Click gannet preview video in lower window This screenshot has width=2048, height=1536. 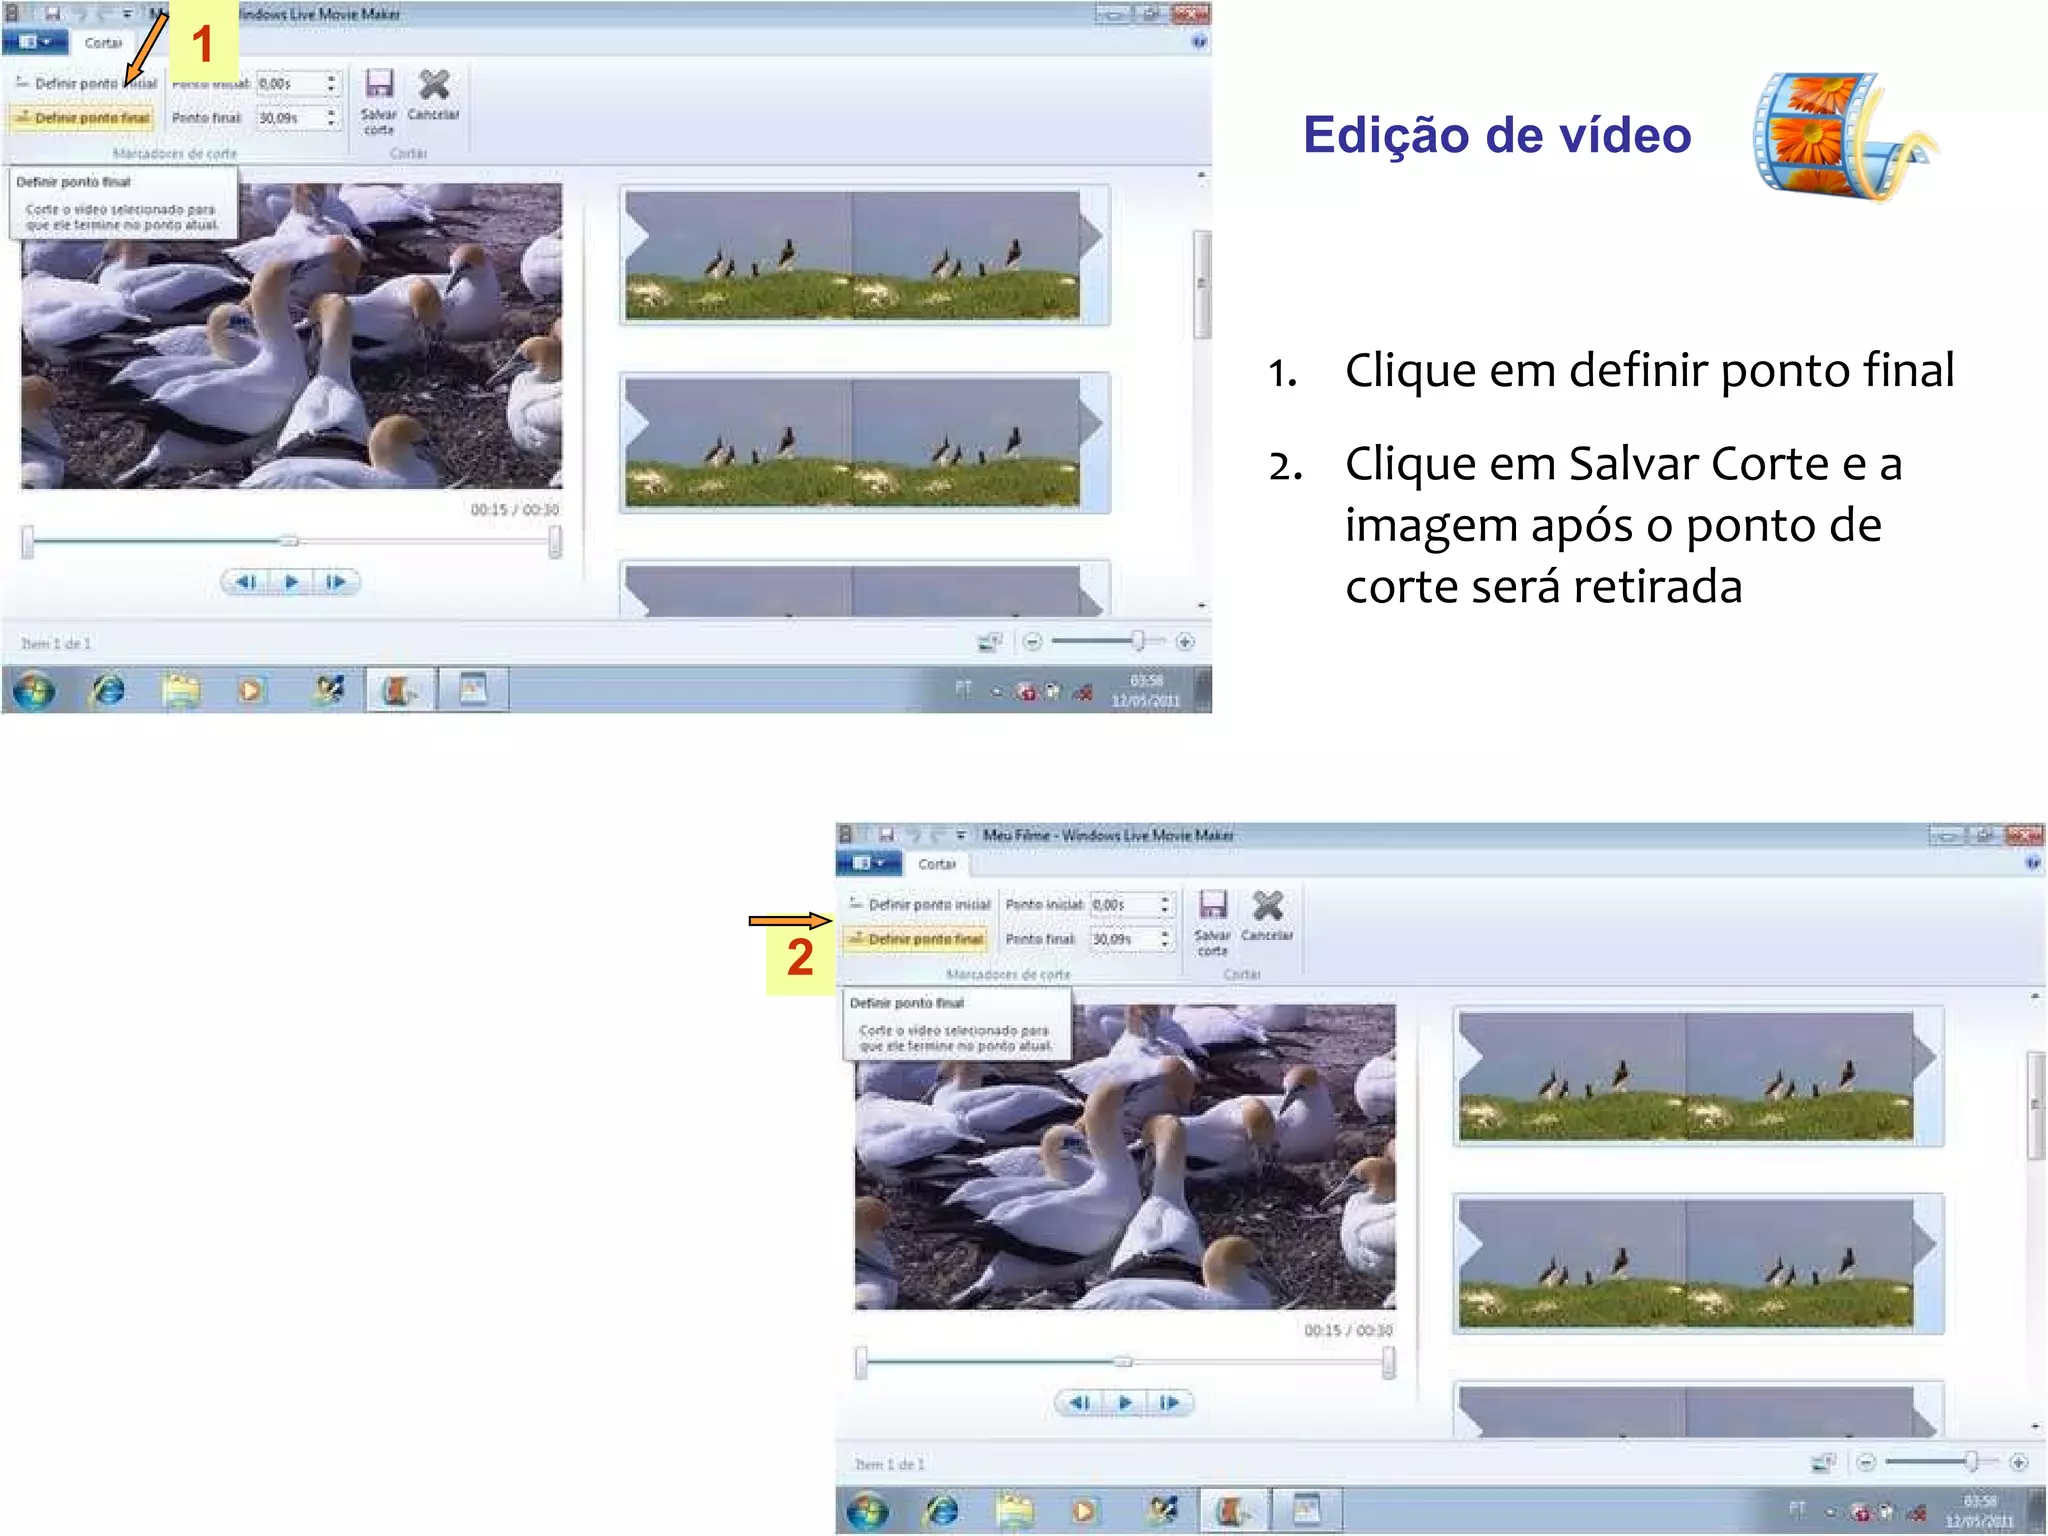pos(1125,1157)
